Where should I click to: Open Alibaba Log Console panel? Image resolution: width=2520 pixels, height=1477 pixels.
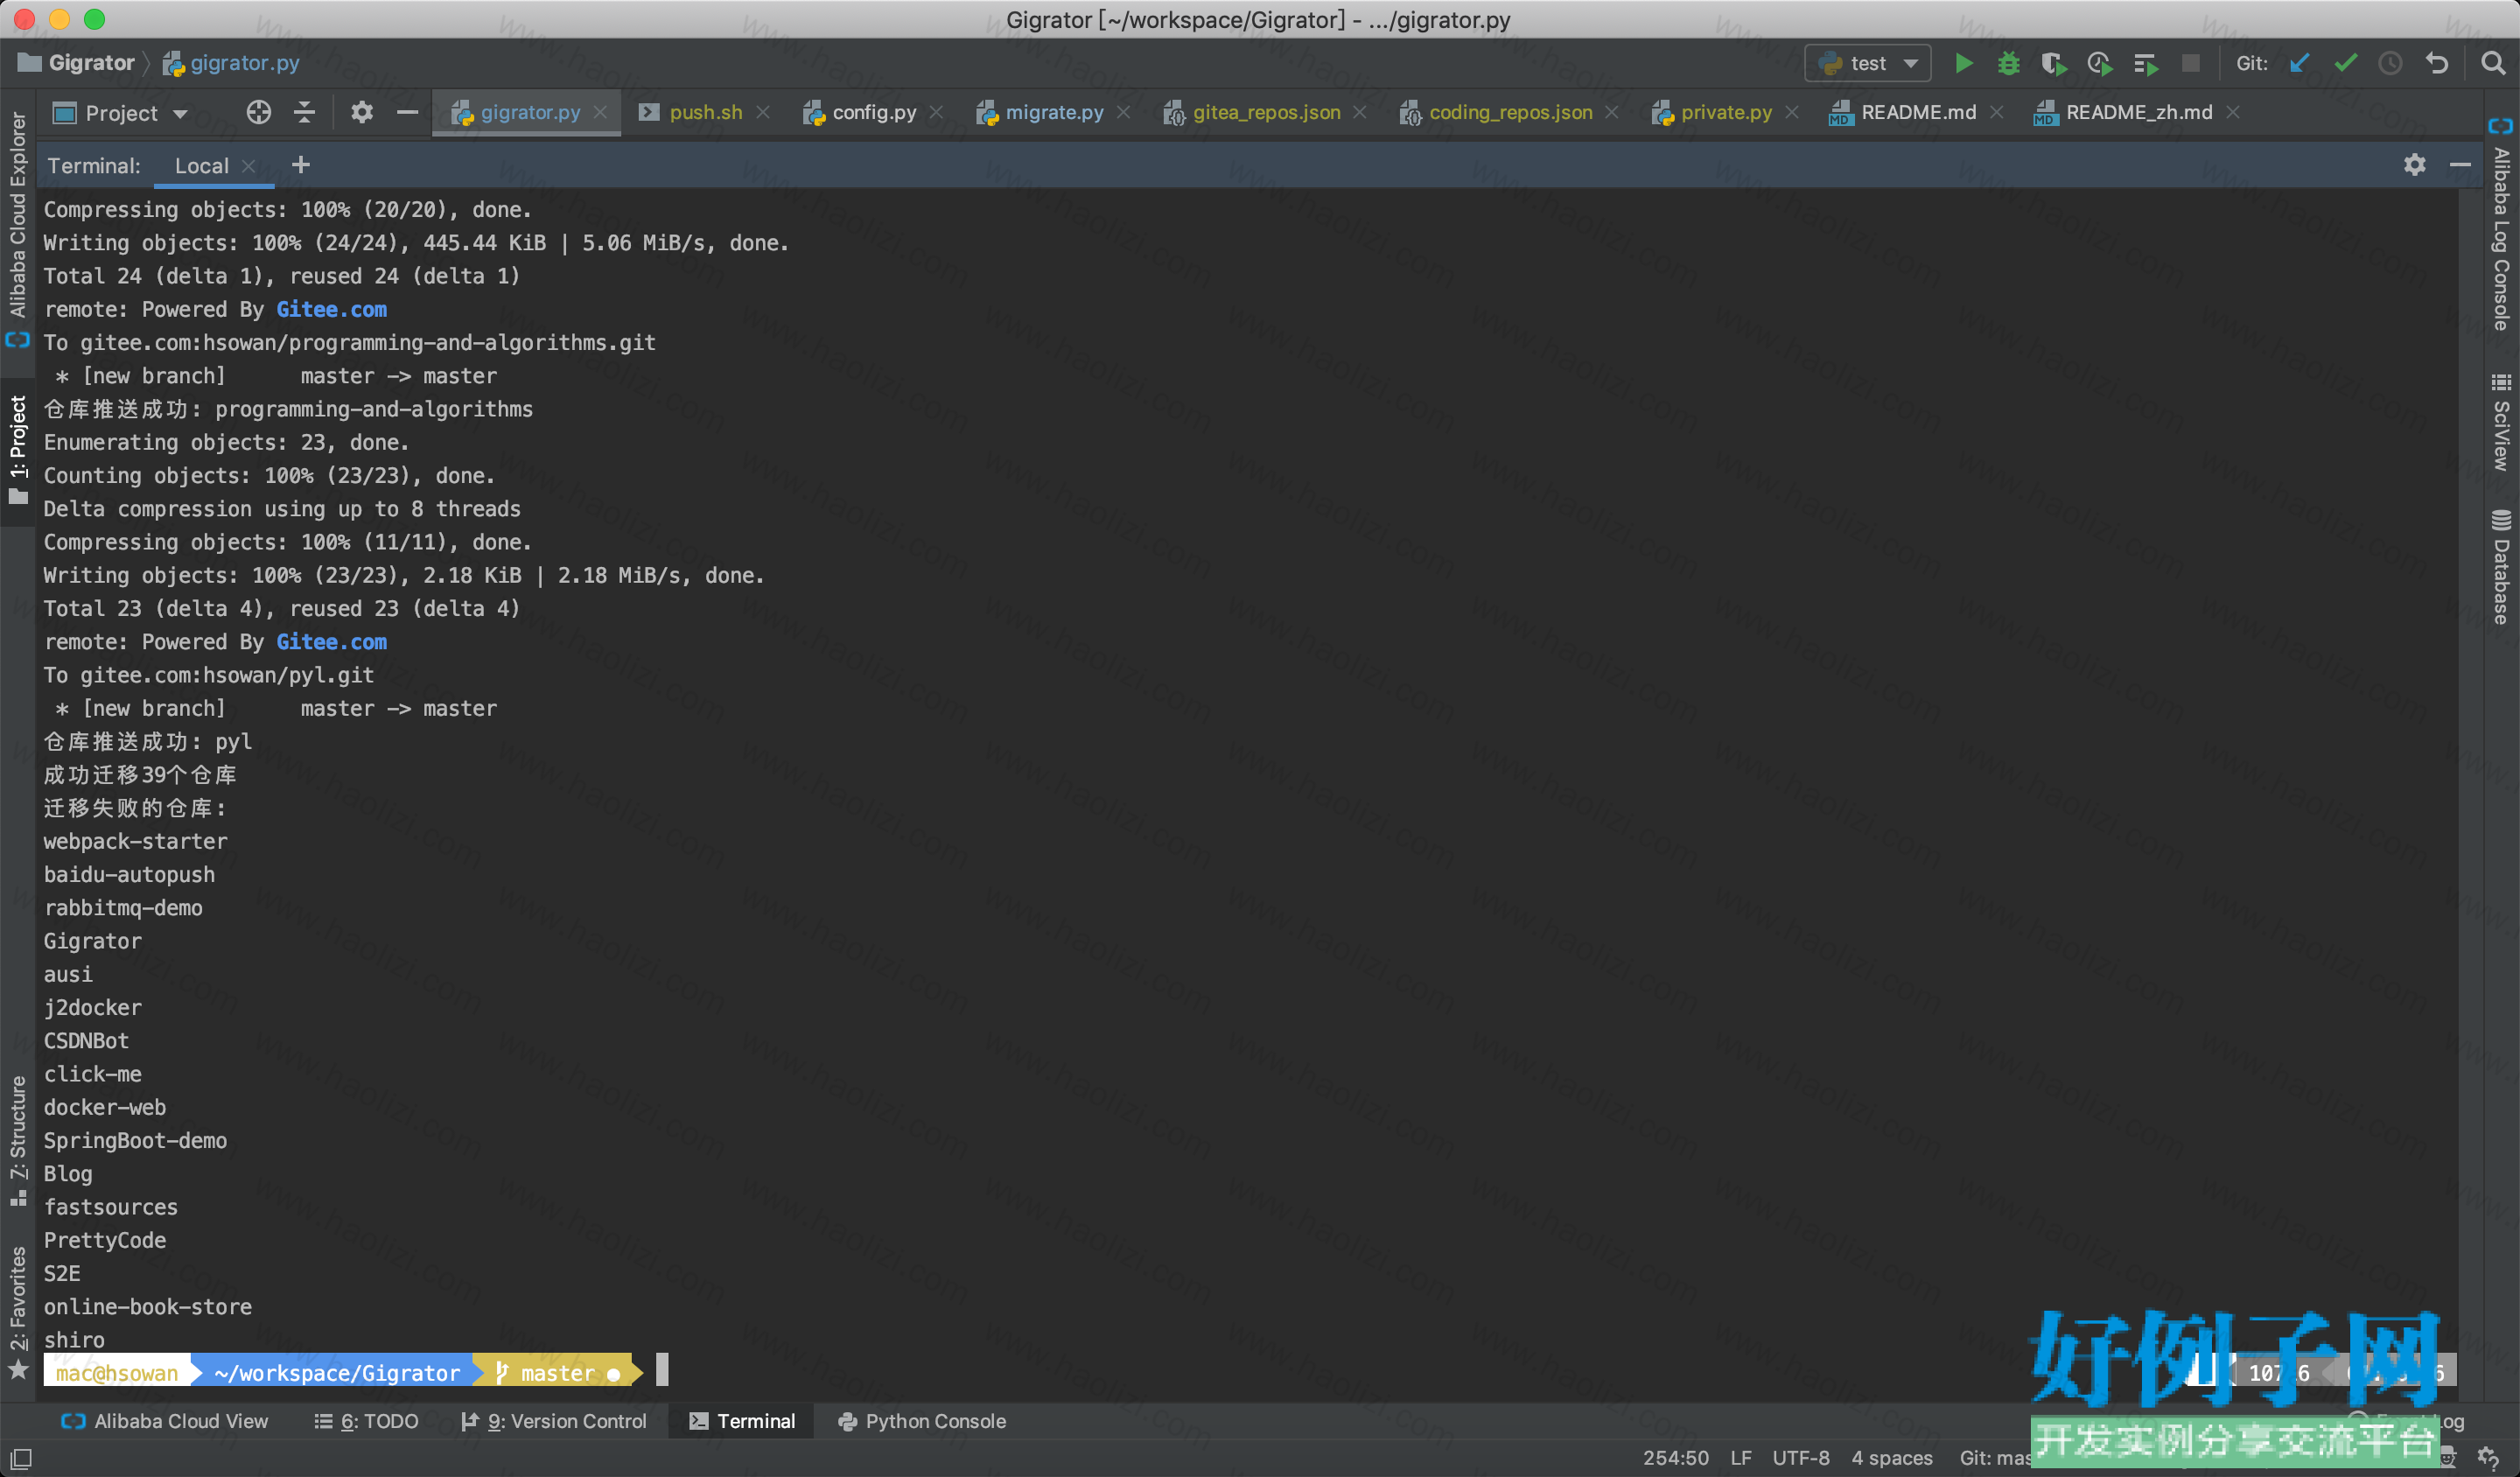click(2501, 225)
